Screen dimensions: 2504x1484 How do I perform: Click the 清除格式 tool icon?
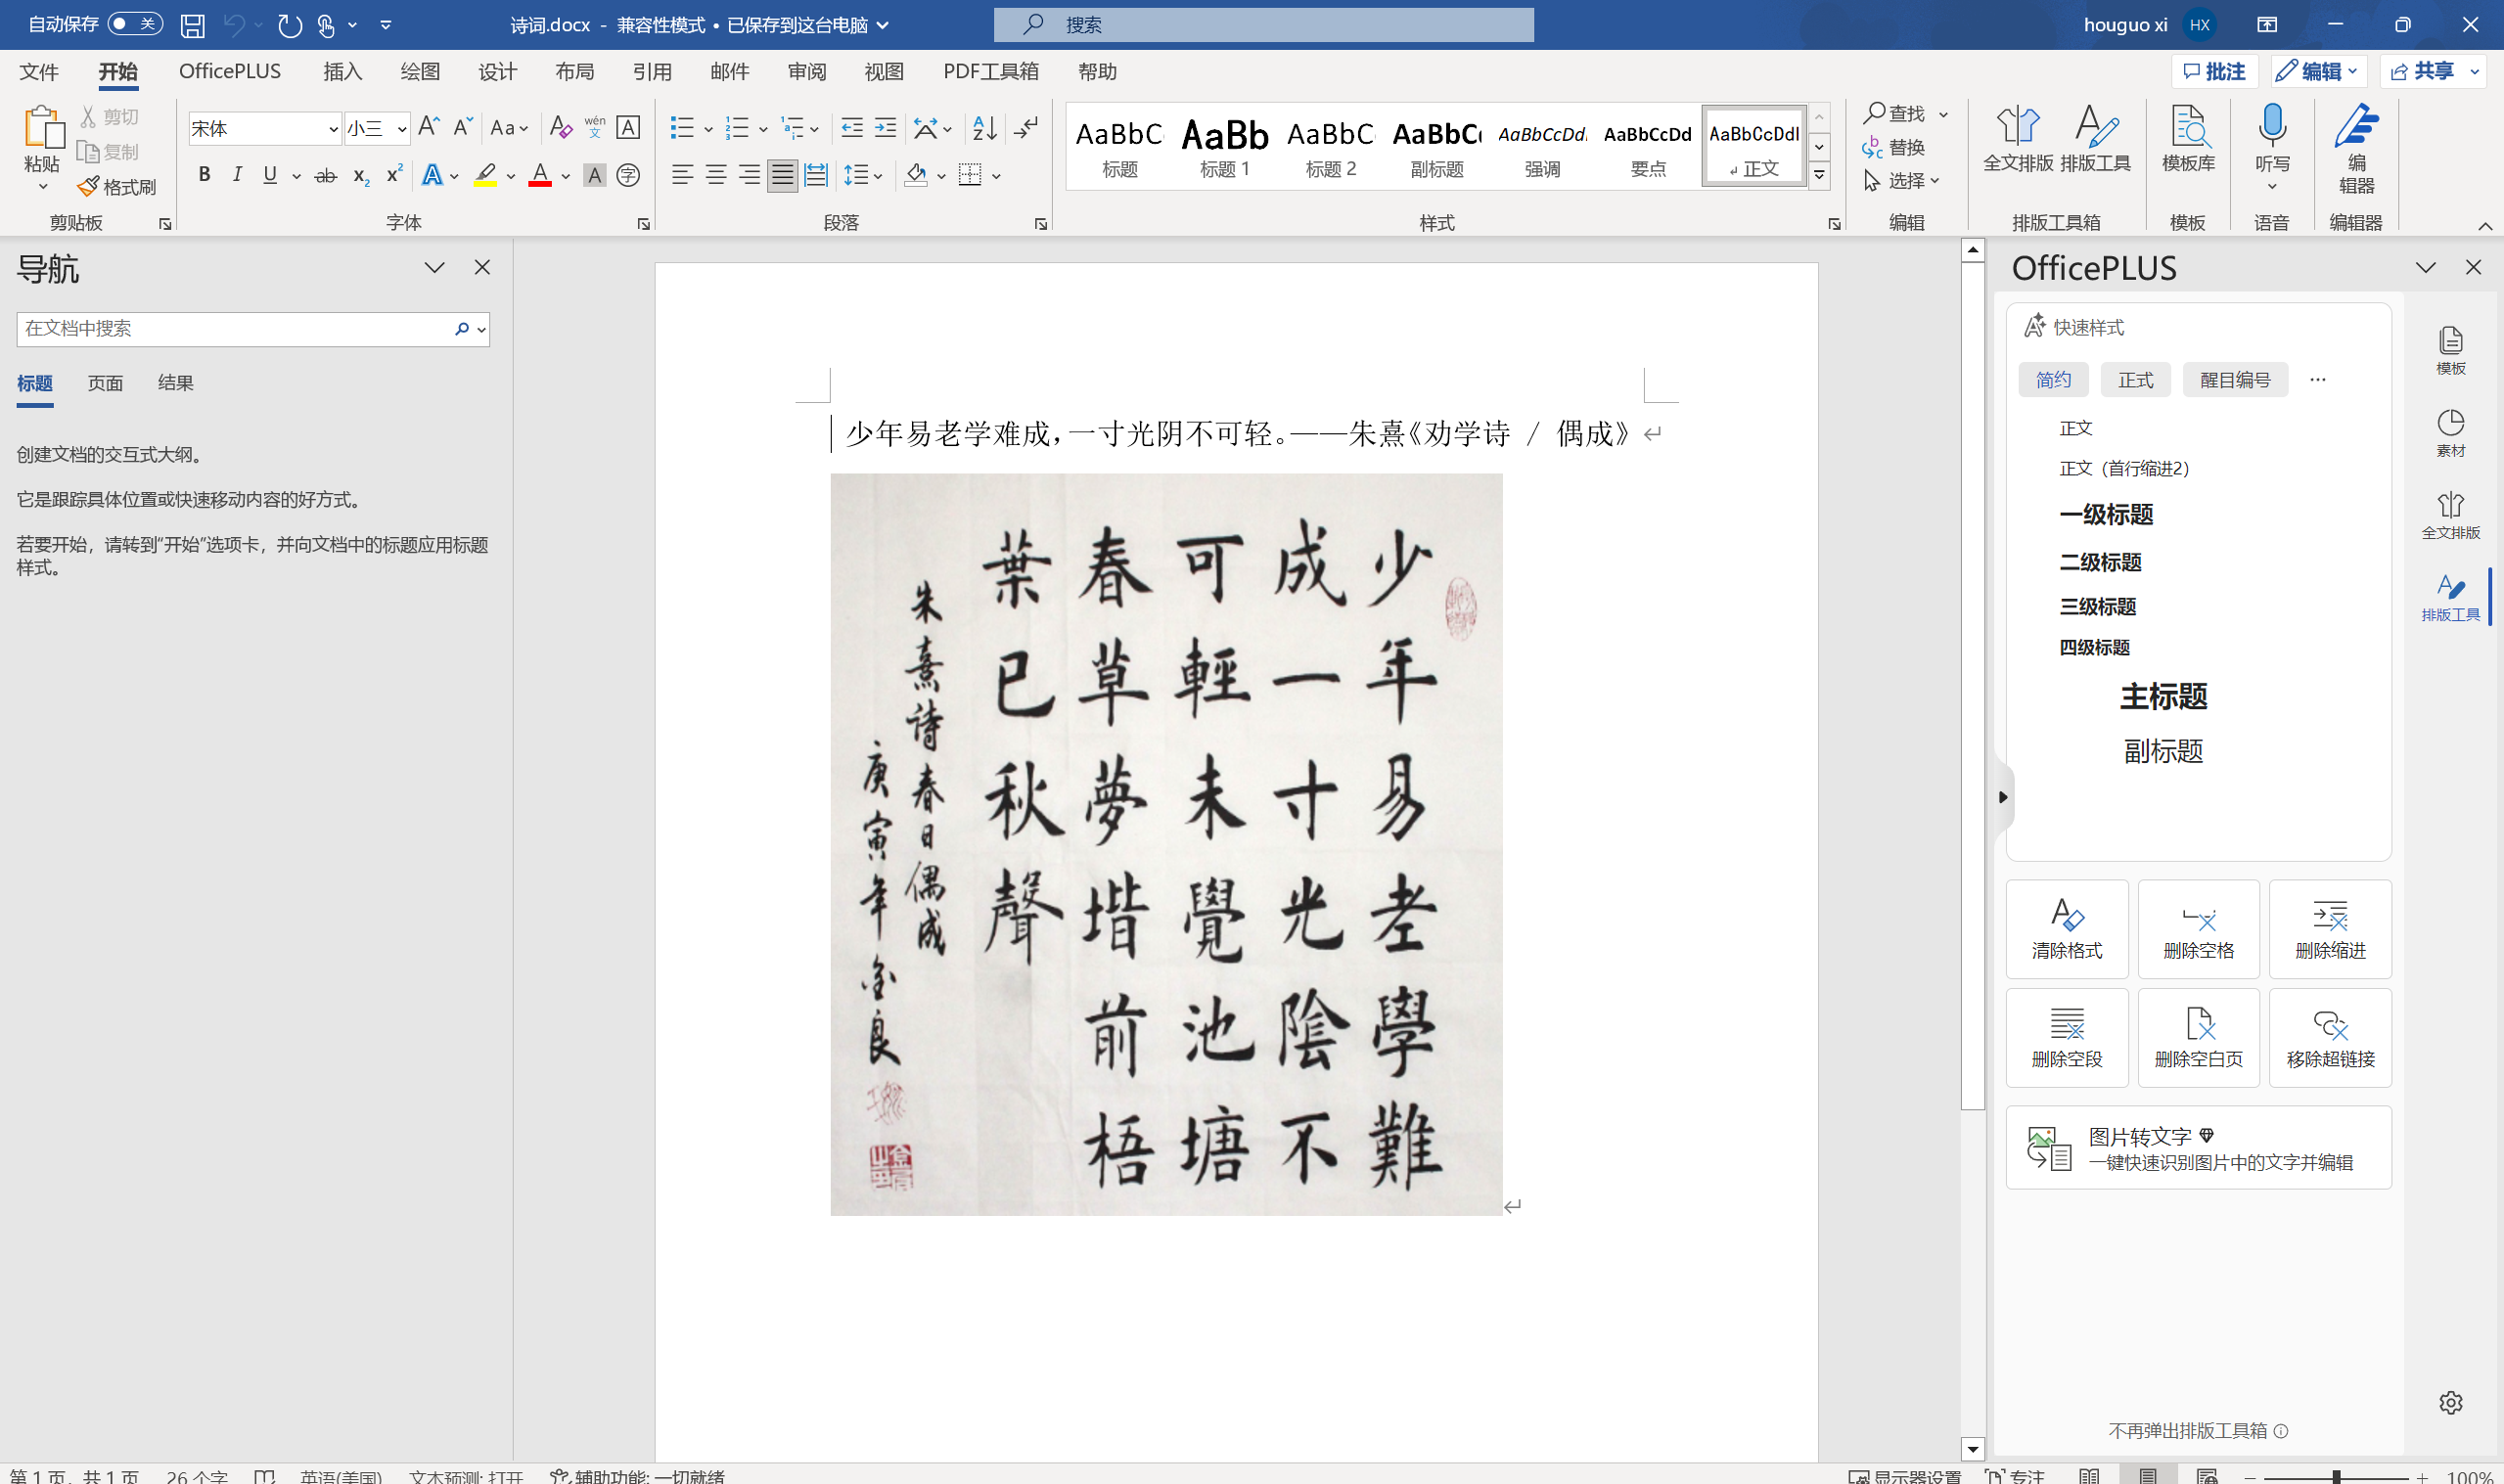coord(2067,930)
